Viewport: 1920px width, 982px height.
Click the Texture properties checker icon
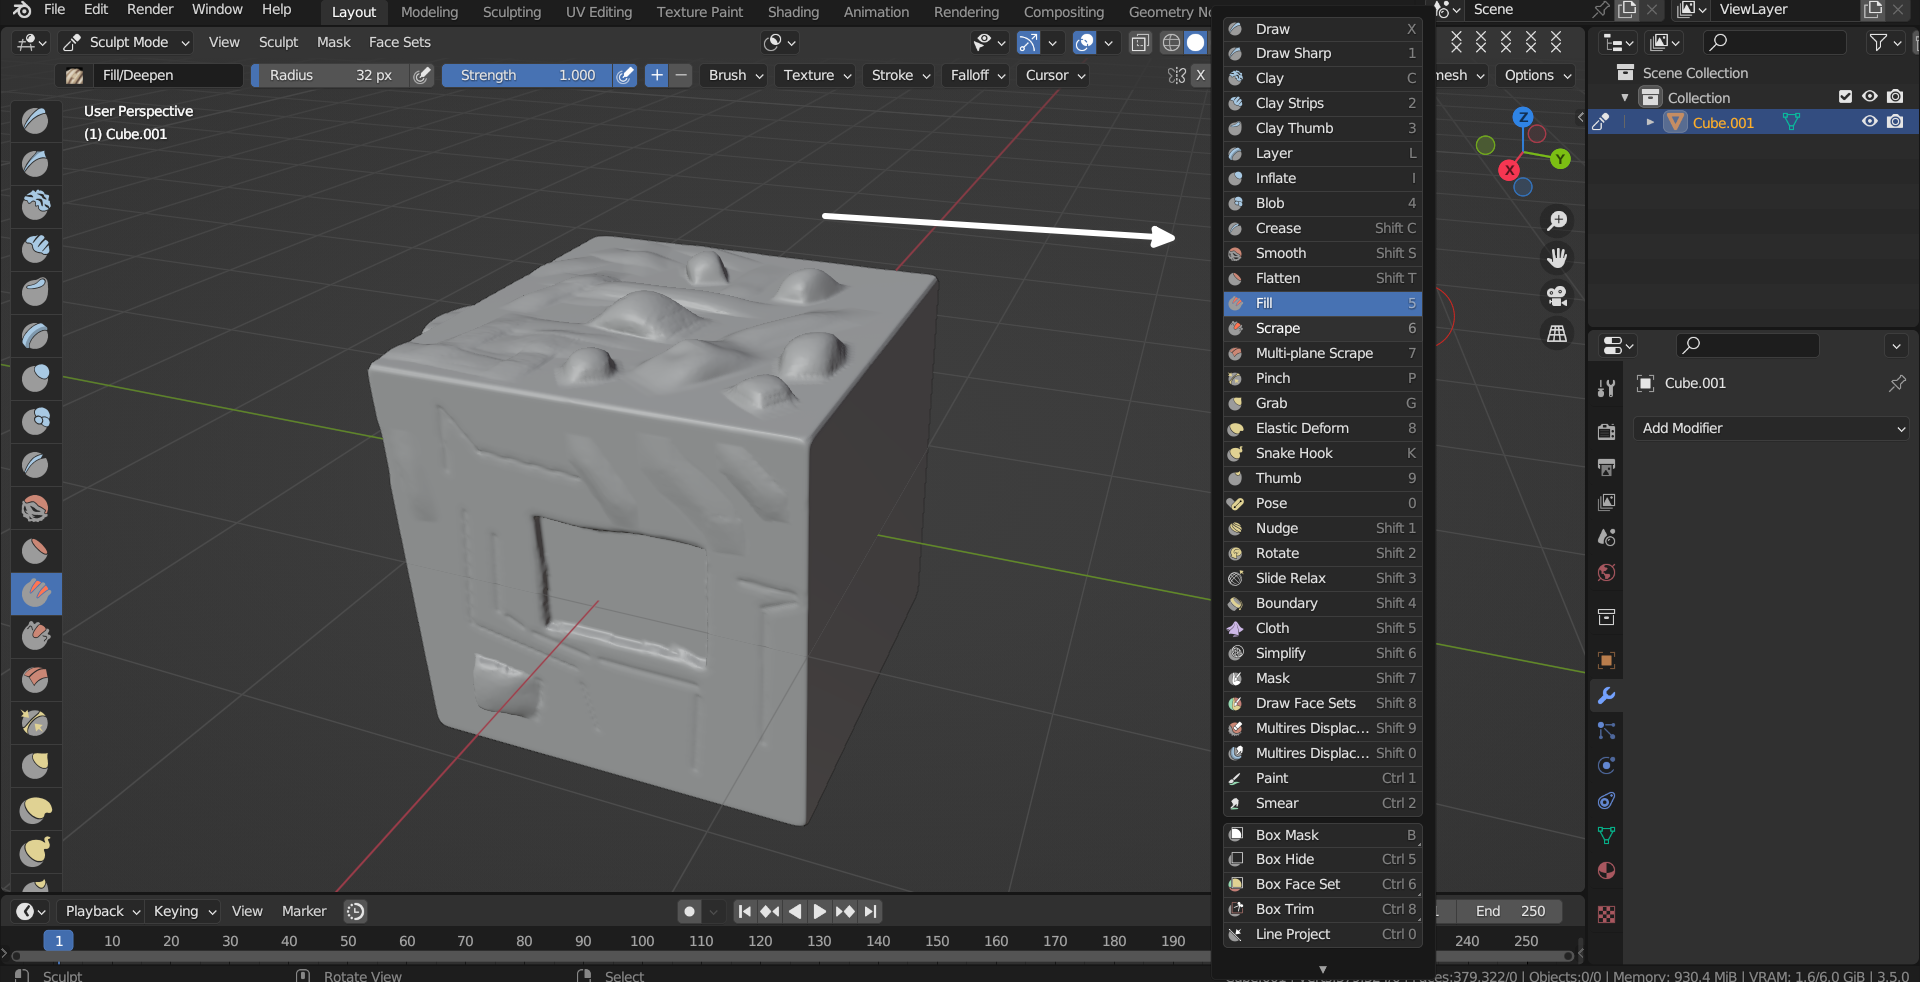(1606, 914)
